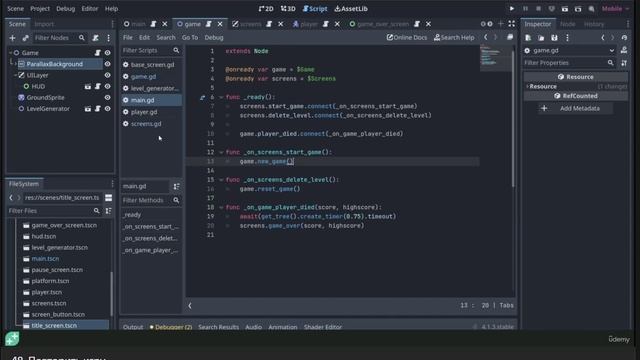Viewport: 640px width, 360px height.
Task: Open the Debug menu in top bar
Action: coord(65,9)
